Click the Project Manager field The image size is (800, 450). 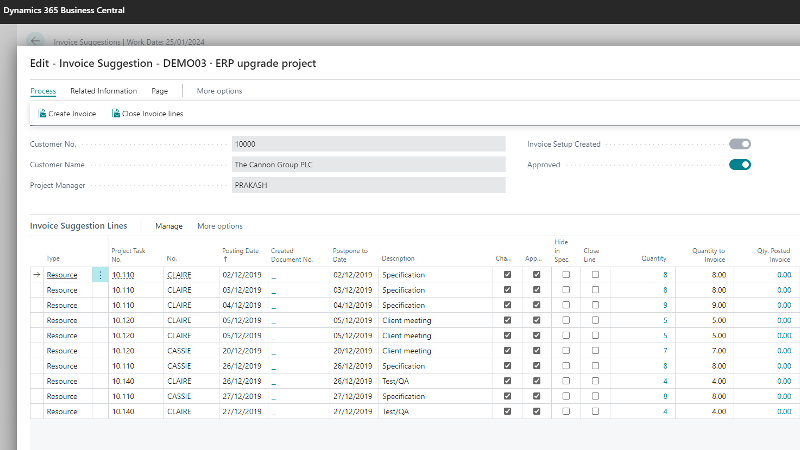tap(368, 185)
